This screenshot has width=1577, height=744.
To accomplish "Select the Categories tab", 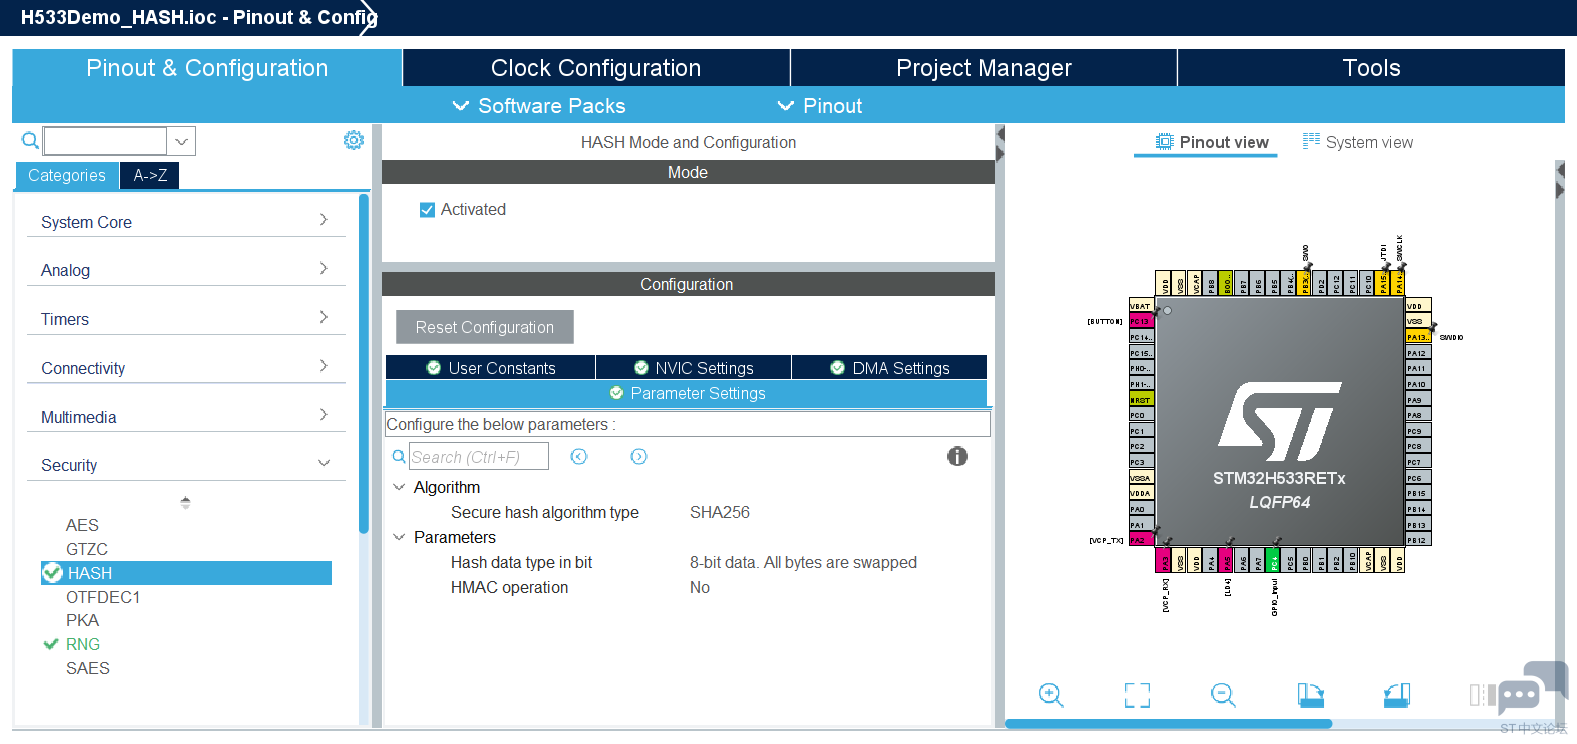I will pos(67,175).
